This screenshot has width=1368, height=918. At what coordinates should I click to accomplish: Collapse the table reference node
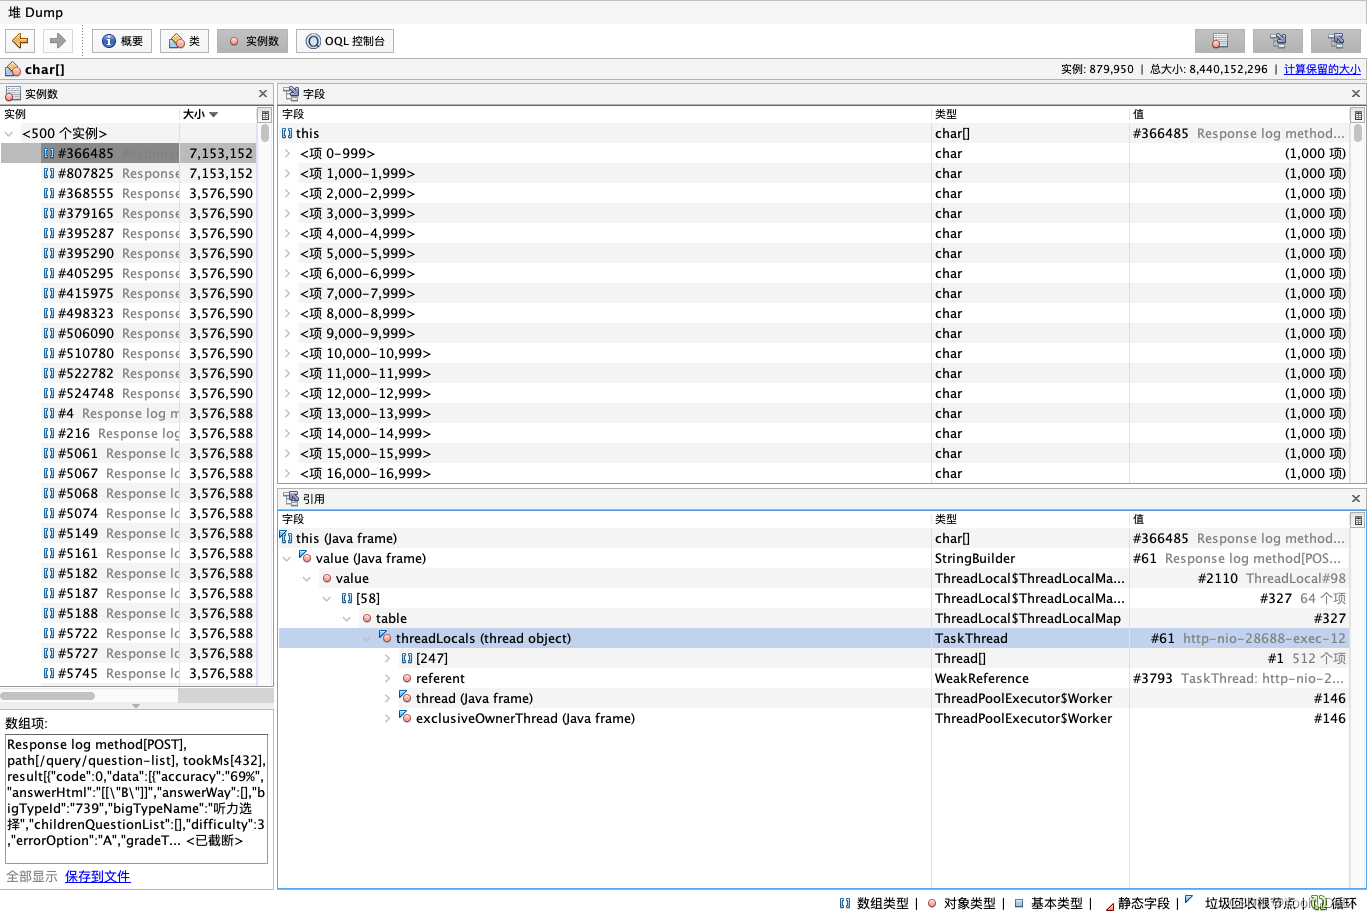347,619
